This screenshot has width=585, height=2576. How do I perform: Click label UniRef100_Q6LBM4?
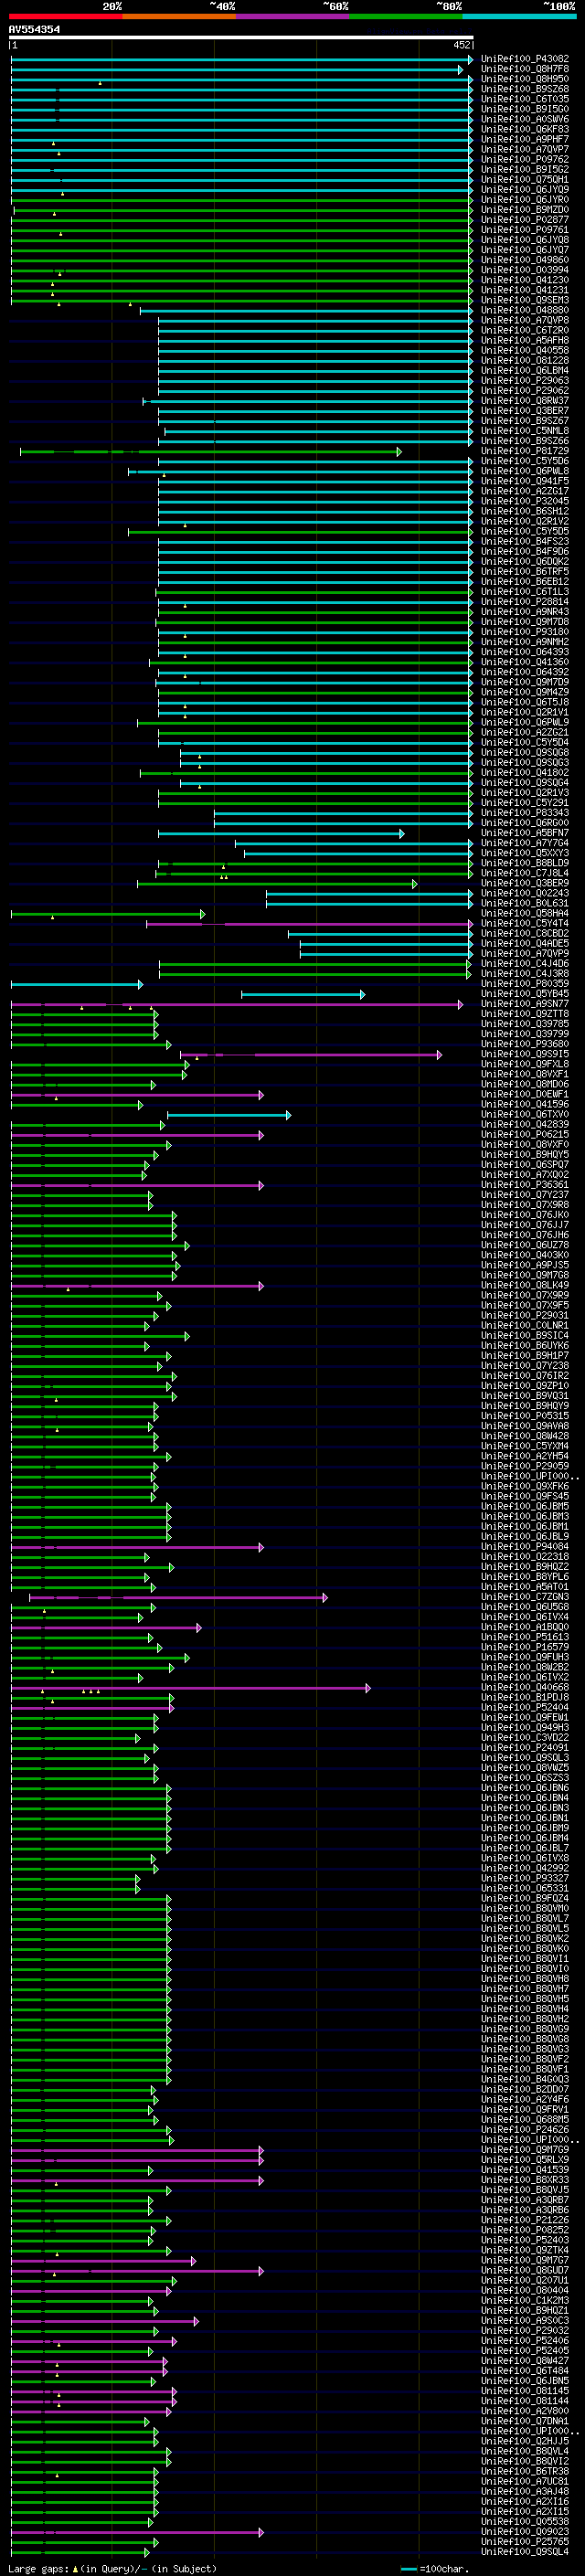pyautogui.click(x=525, y=370)
